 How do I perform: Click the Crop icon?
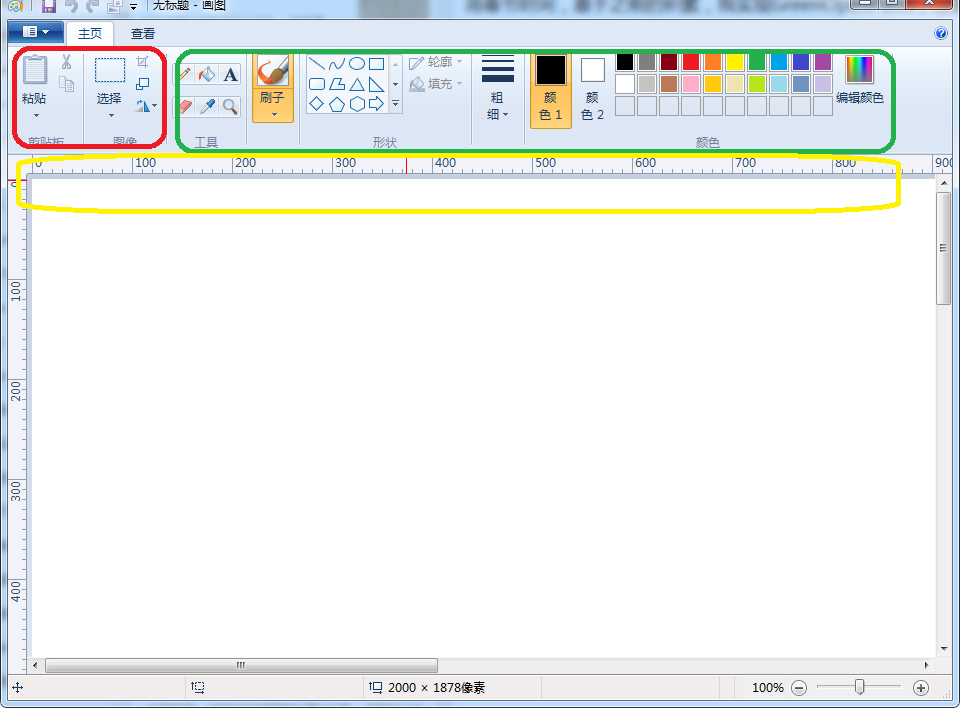(x=142, y=62)
